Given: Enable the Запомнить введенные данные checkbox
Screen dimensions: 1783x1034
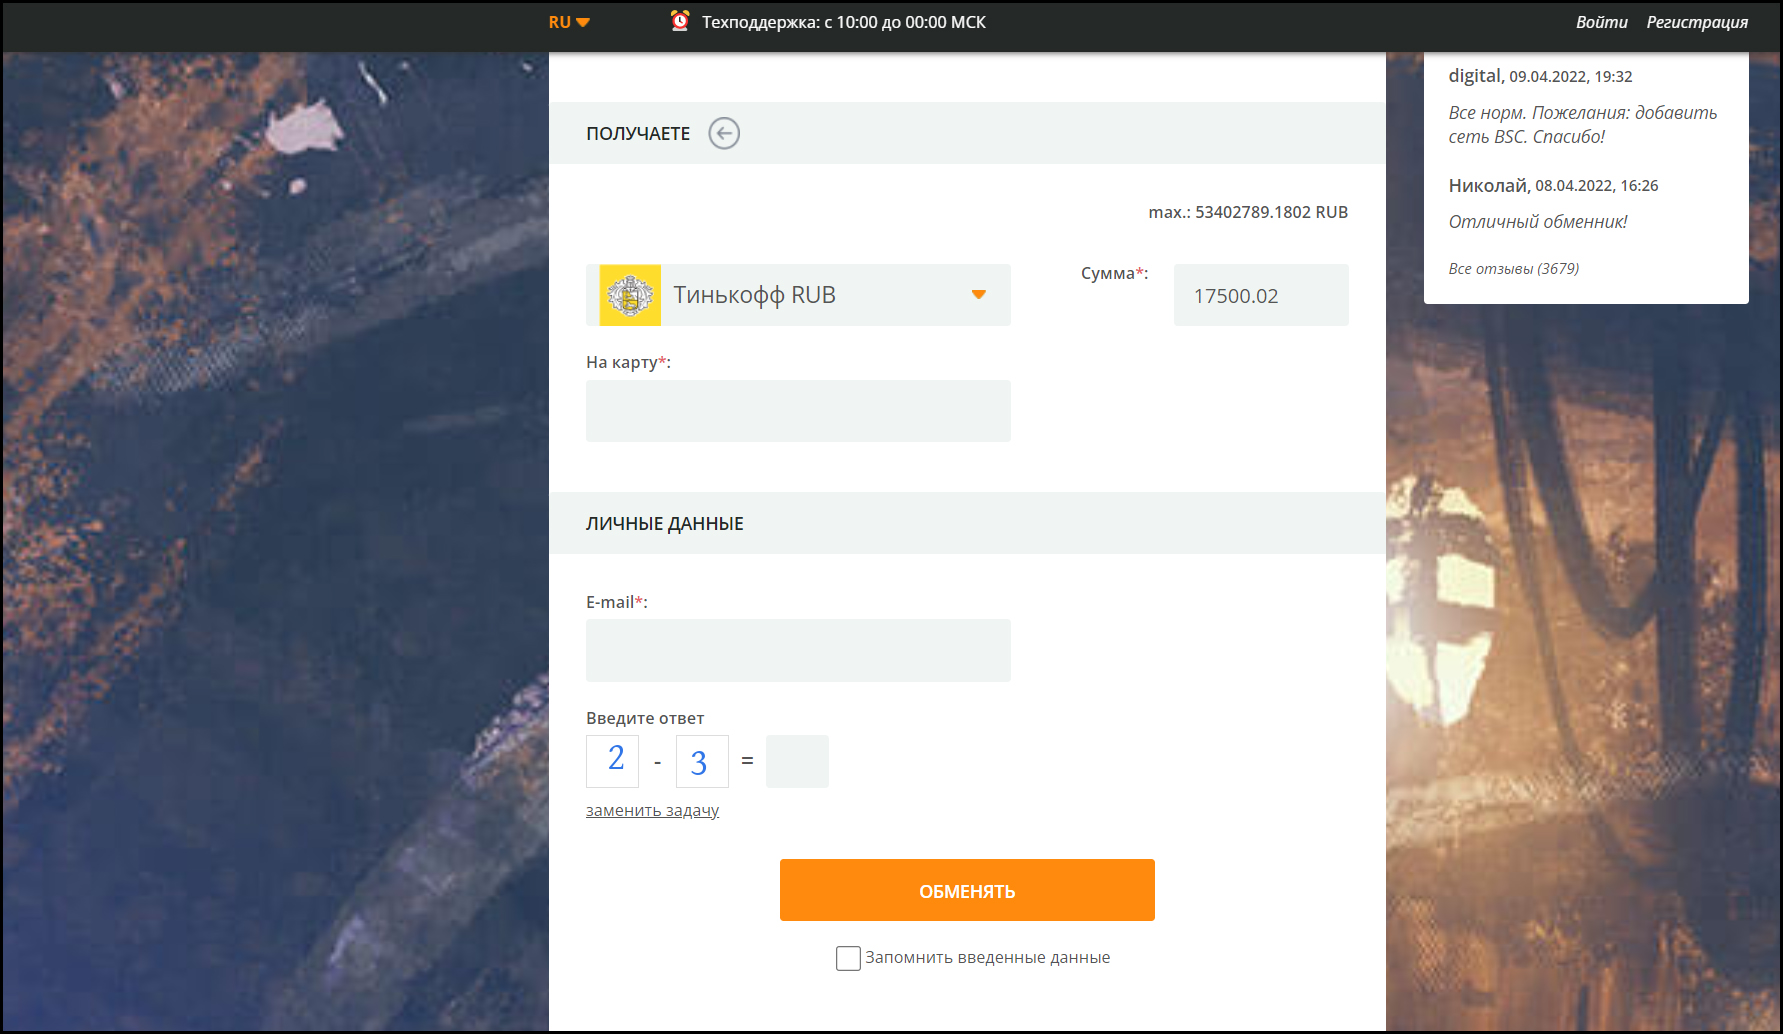Looking at the screenshot, I should (x=848, y=958).
